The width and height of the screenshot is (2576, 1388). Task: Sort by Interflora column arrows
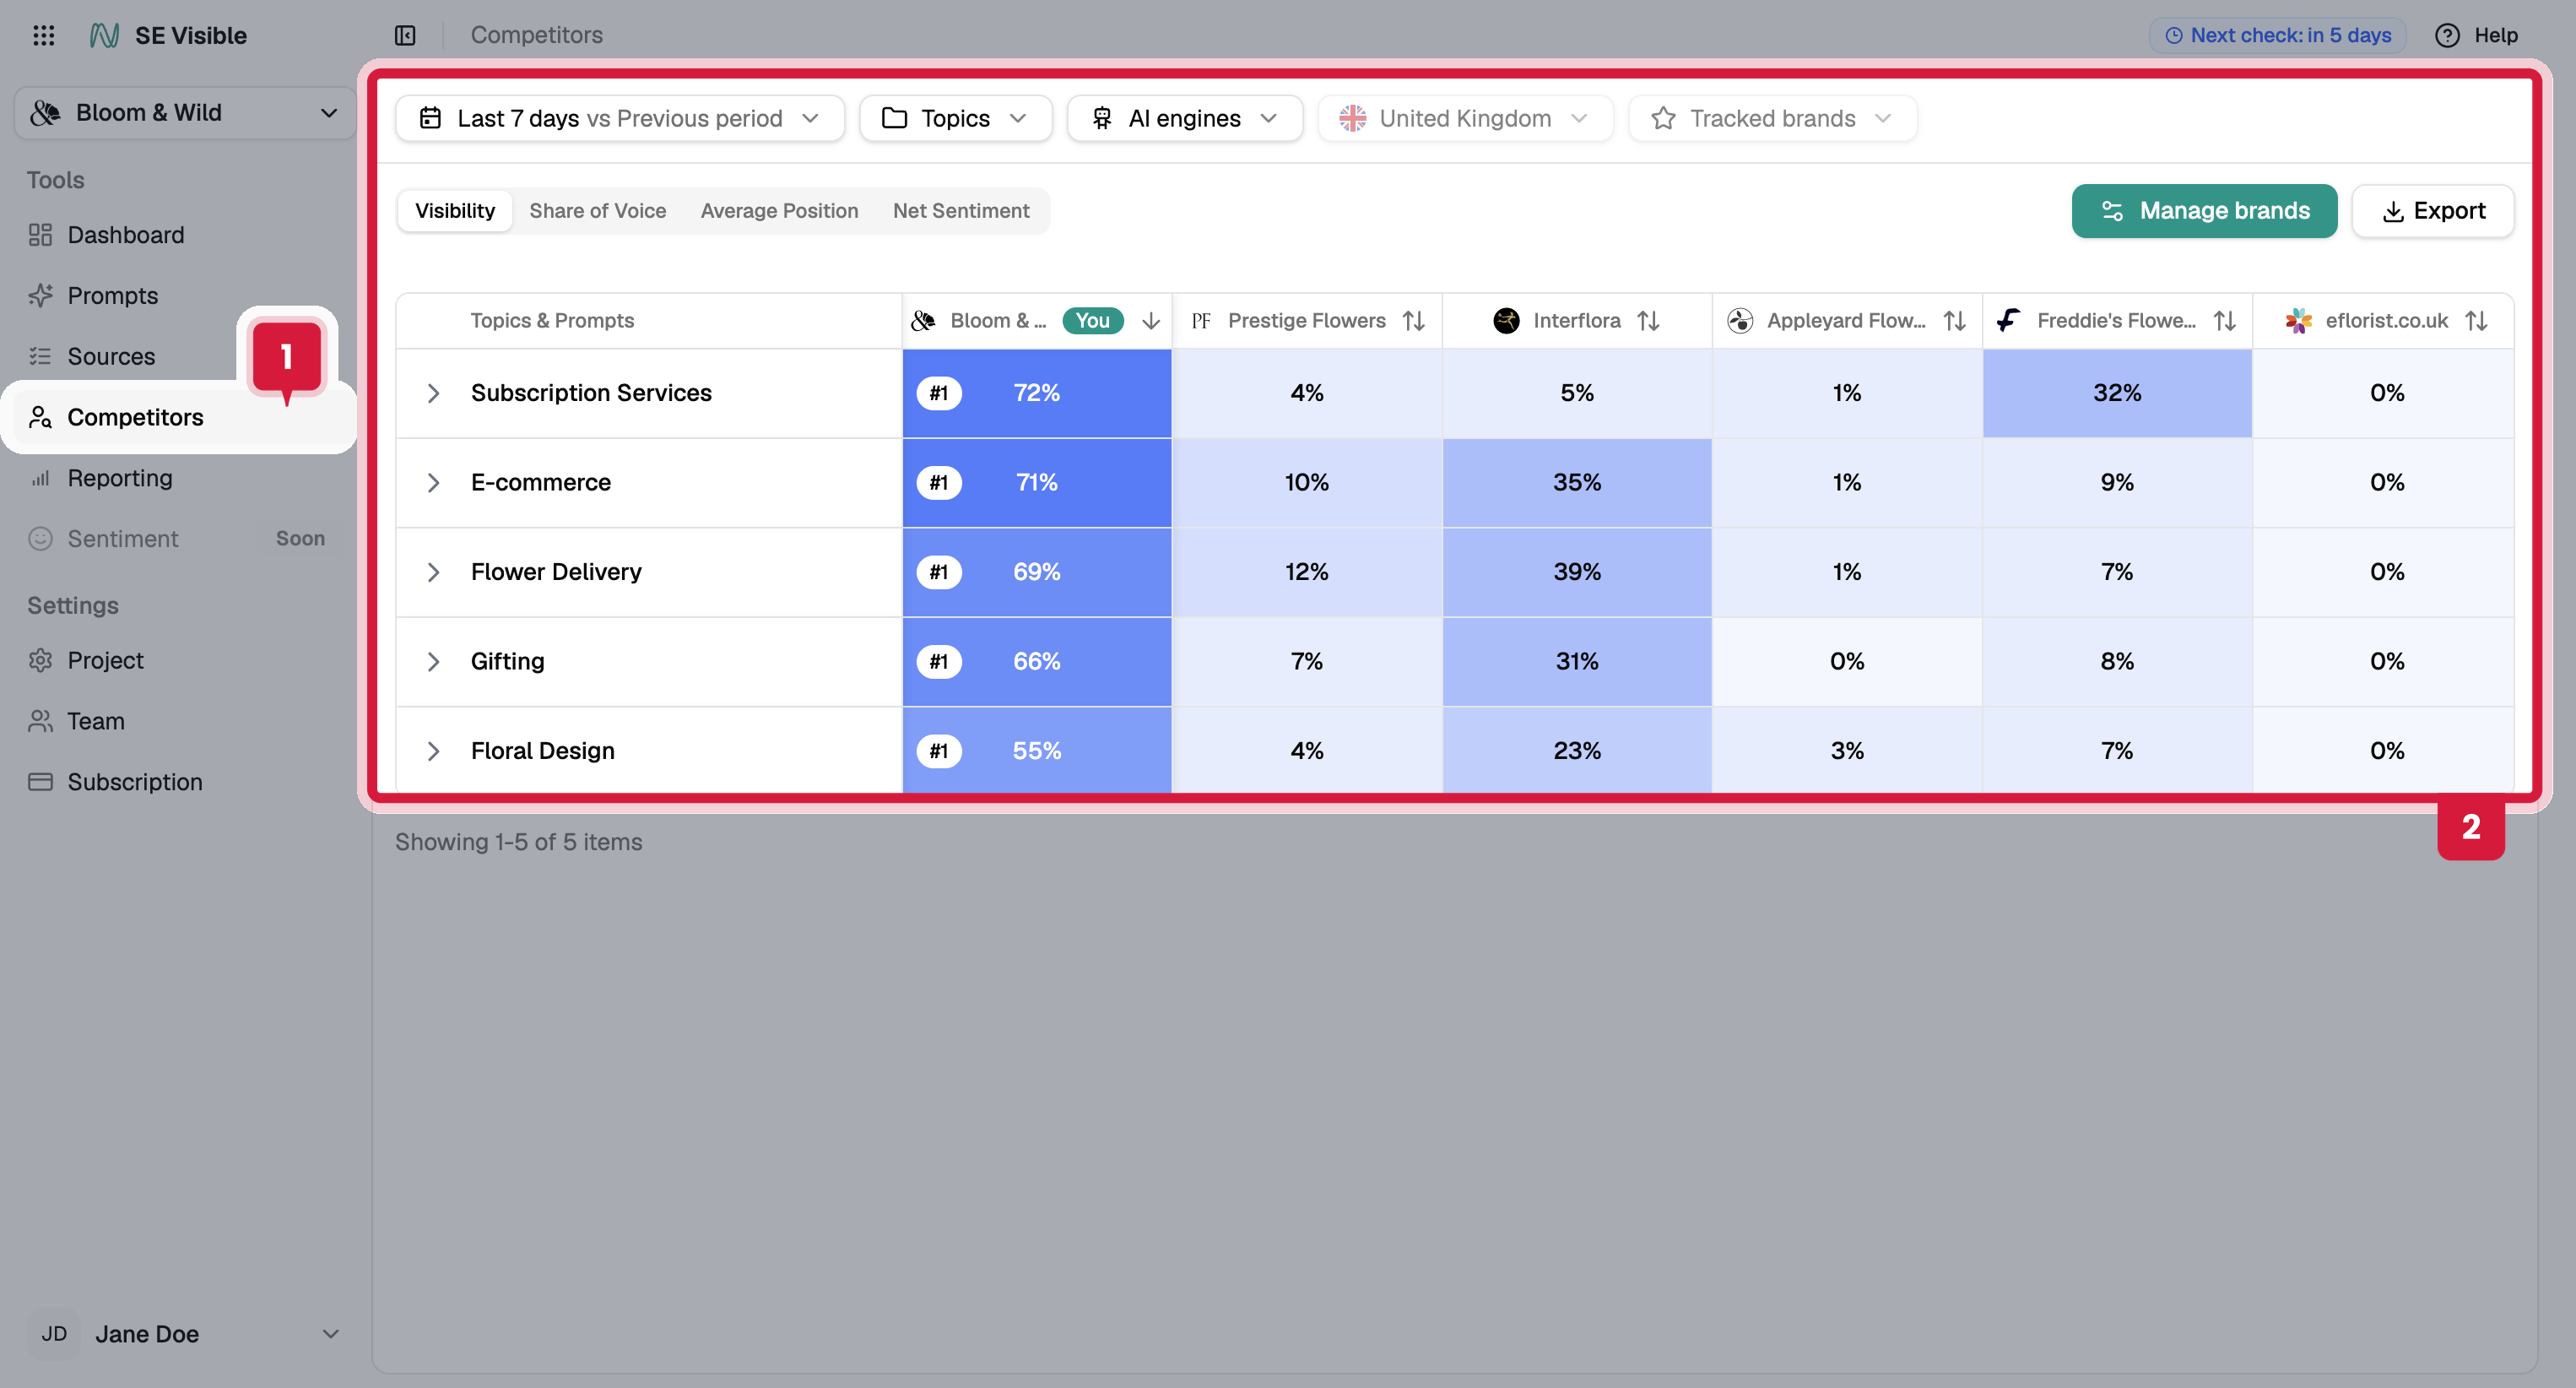[x=1648, y=321]
